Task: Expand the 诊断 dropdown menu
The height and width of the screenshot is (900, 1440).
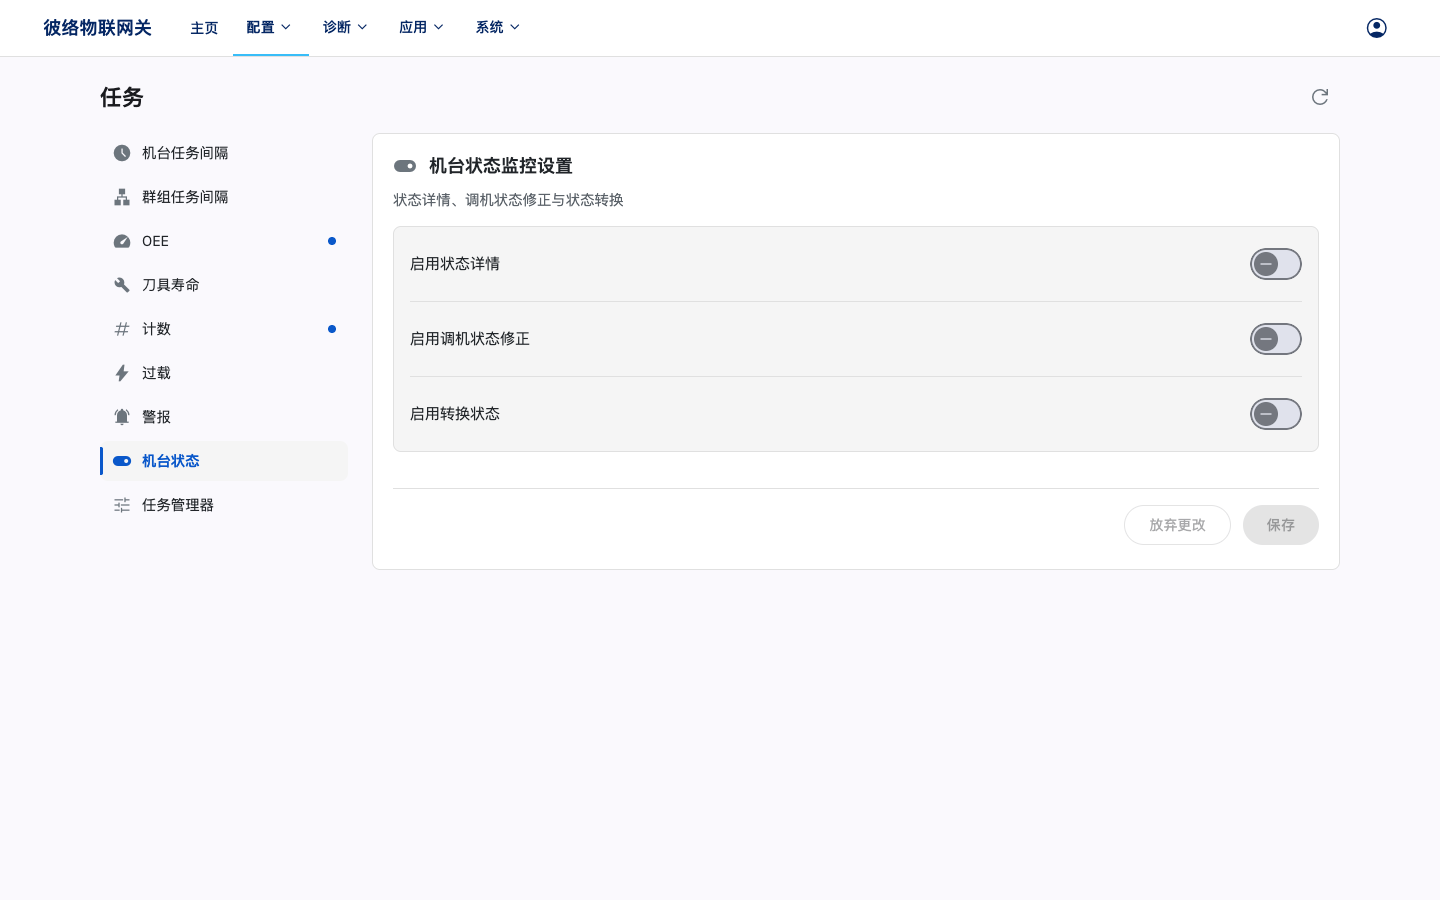Action: [x=346, y=28]
